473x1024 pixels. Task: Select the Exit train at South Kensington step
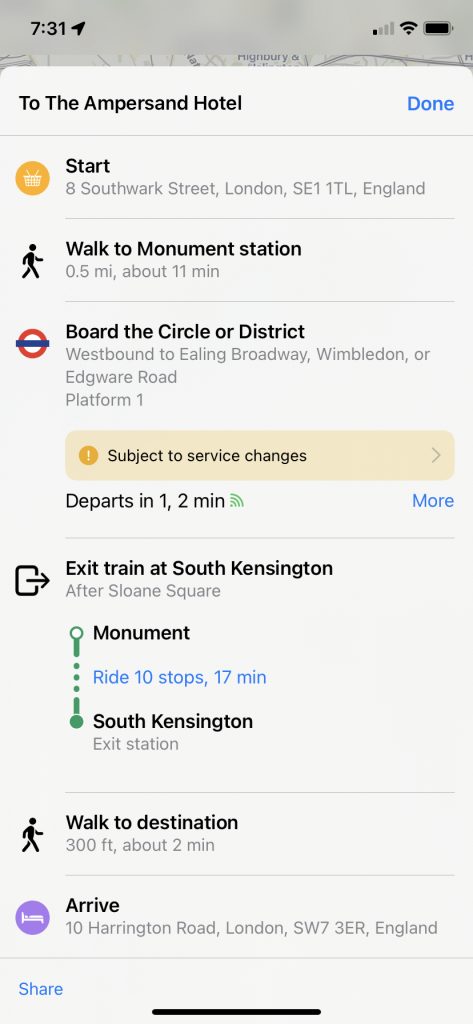tap(236, 579)
